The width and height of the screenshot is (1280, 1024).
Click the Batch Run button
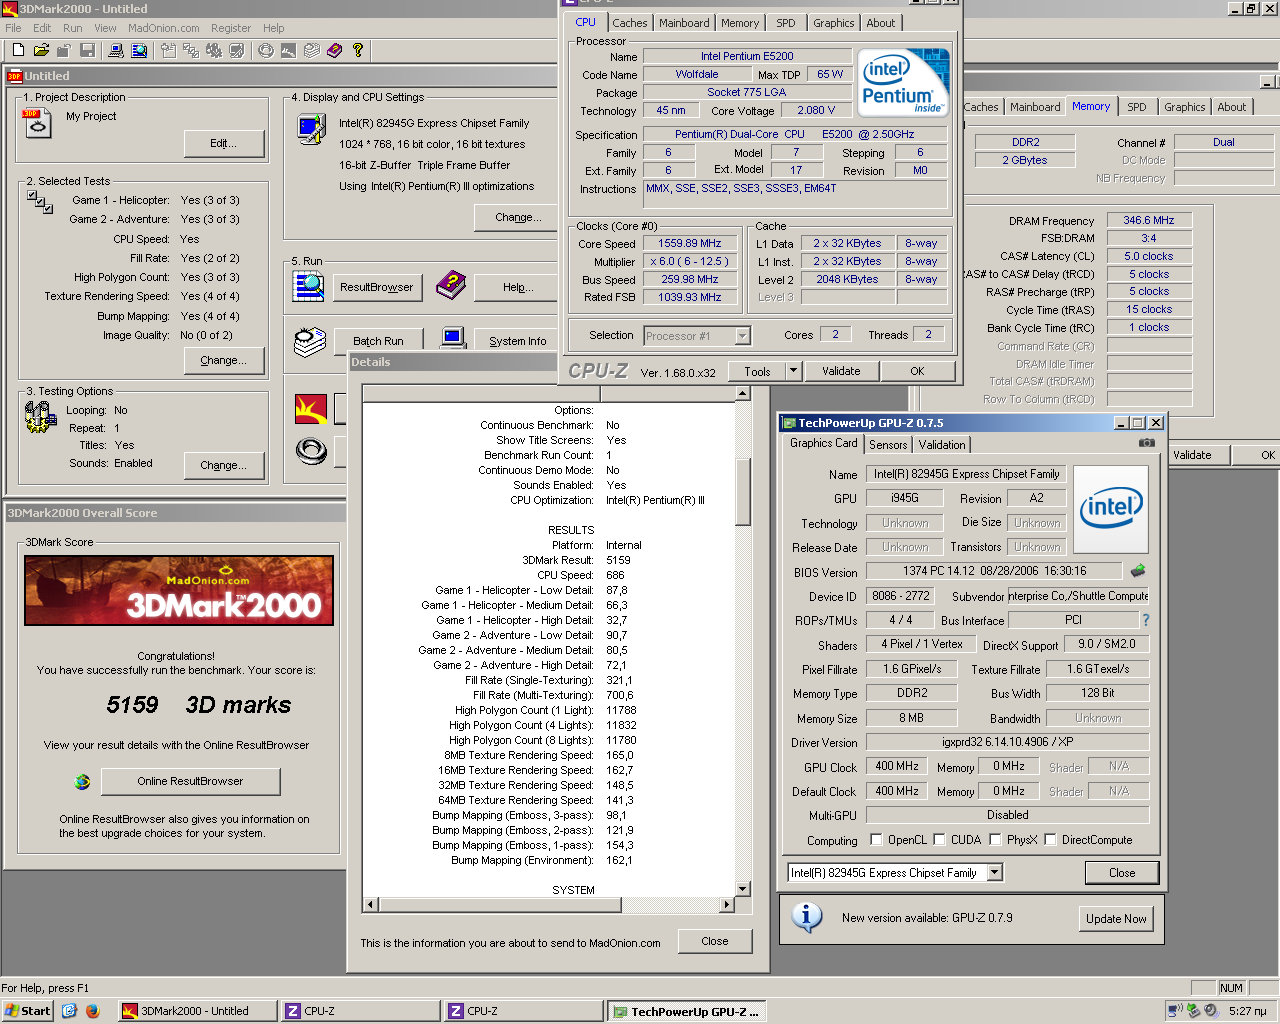pyautogui.click(x=378, y=341)
